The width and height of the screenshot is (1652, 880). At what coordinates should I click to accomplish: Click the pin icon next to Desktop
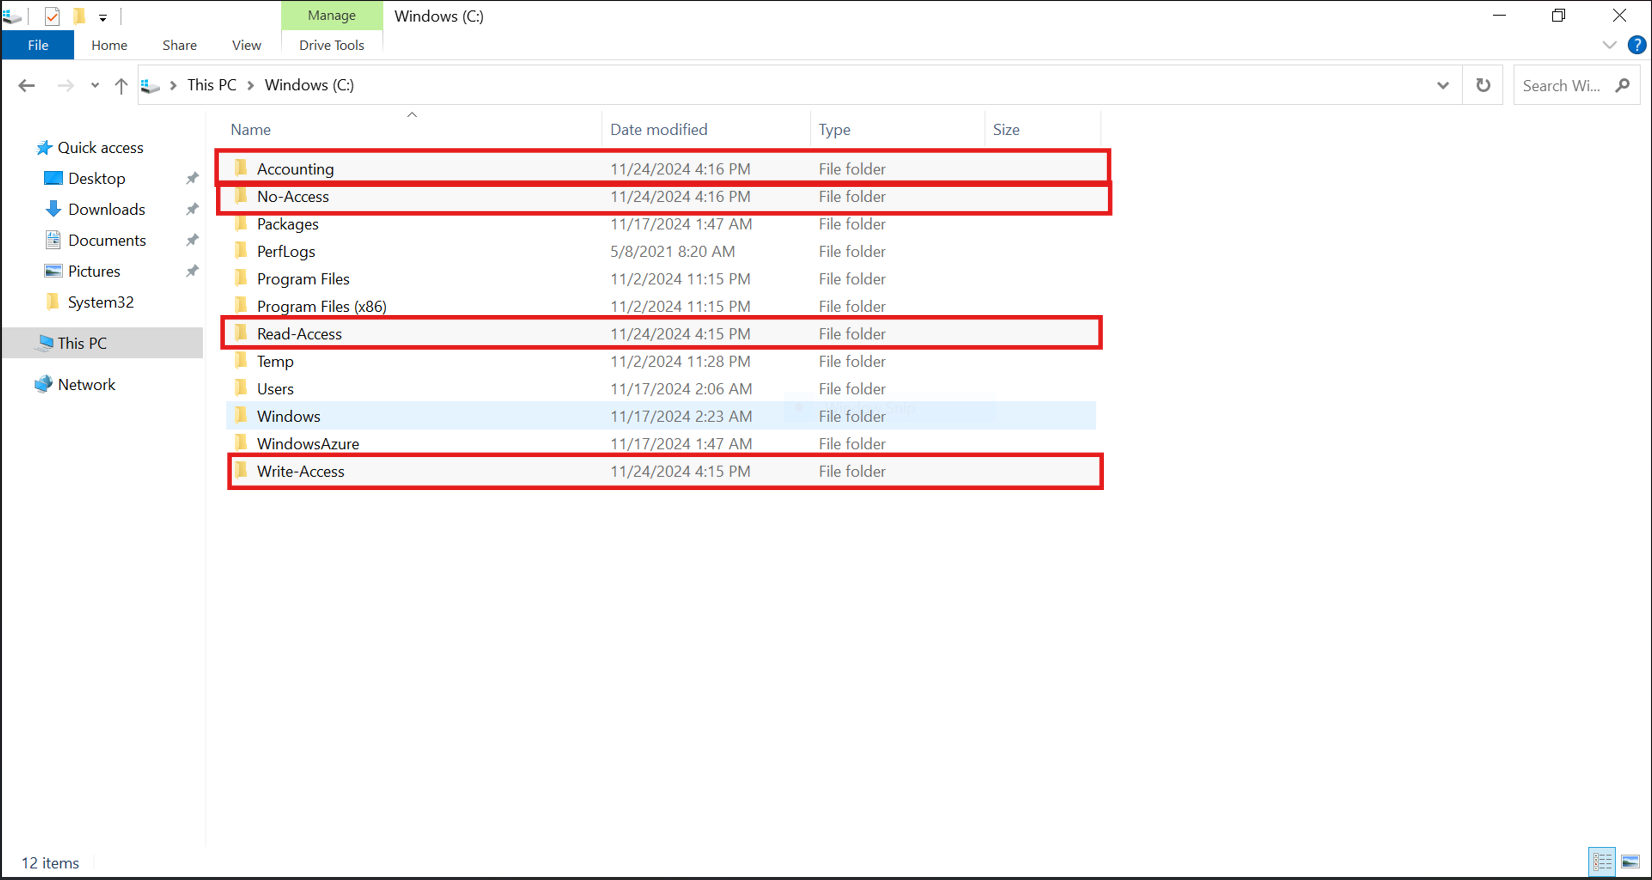pyautogui.click(x=192, y=178)
